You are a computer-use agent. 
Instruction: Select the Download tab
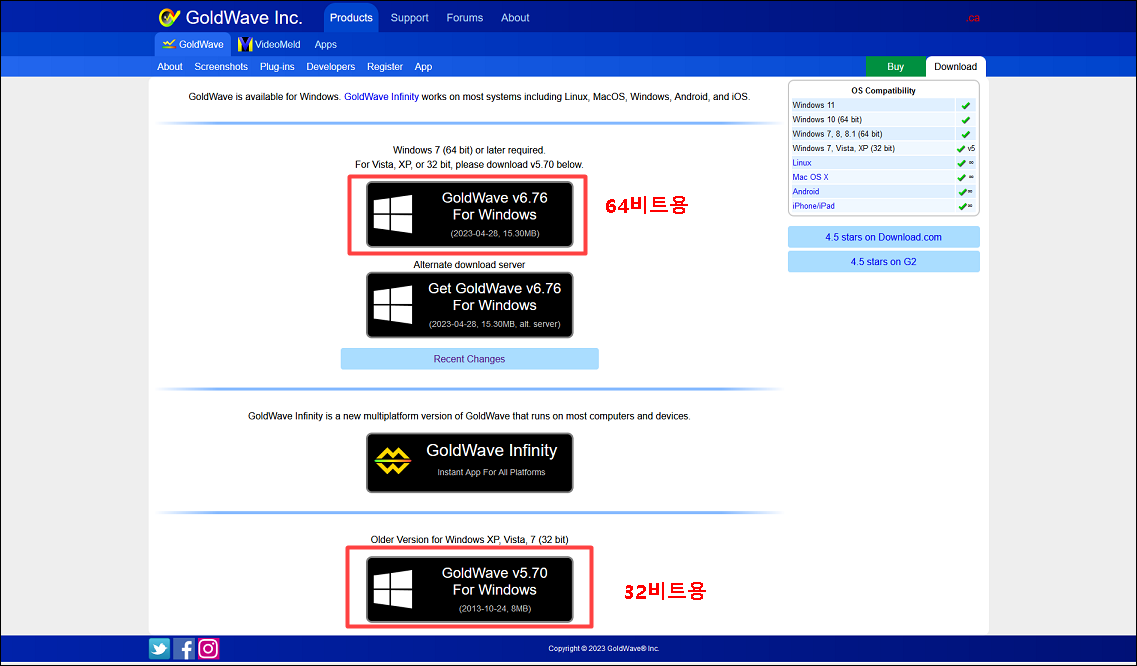coord(956,67)
